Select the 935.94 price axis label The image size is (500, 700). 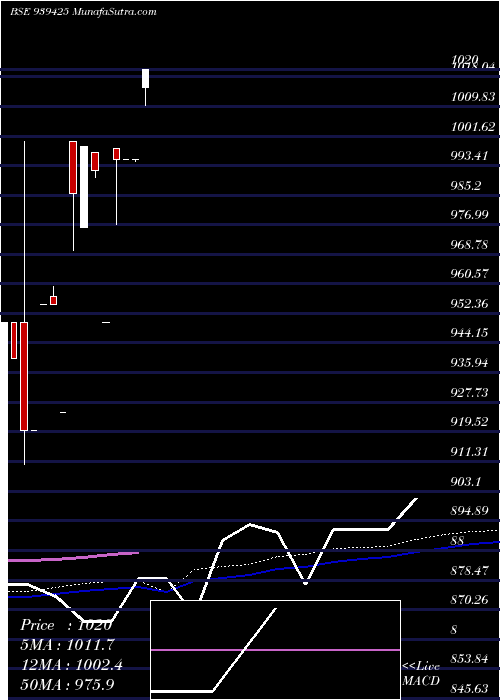tap(469, 362)
